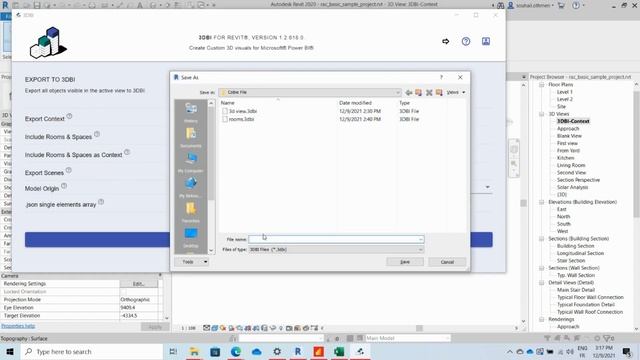Click the Save As dialog help question mark
640x360 pixels.
tap(441, 77)
